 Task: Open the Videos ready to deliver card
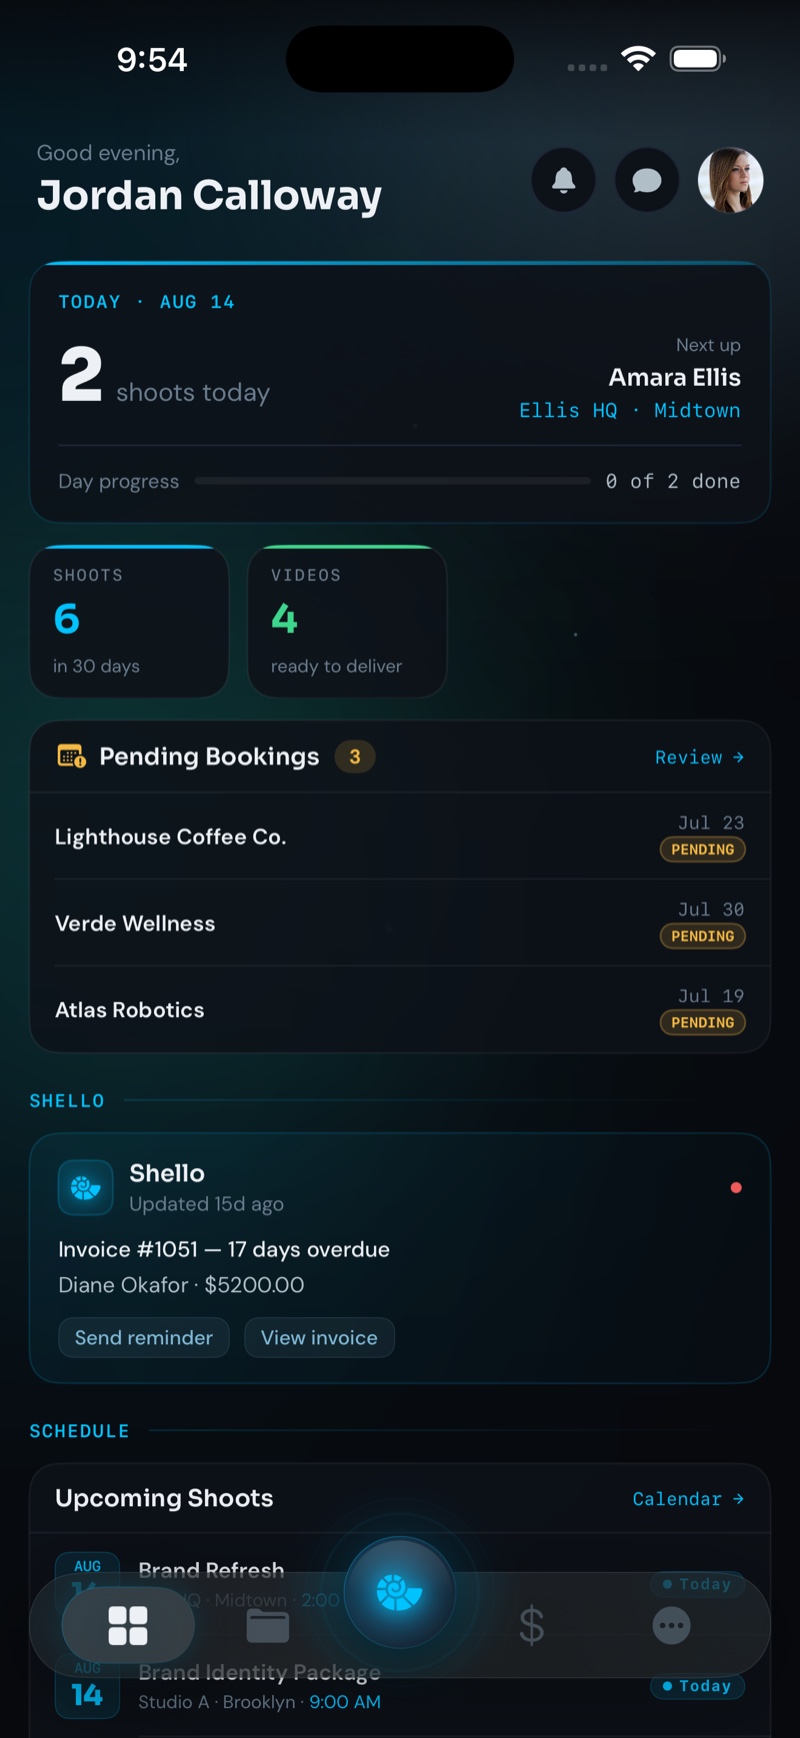[x=347, y=621]
